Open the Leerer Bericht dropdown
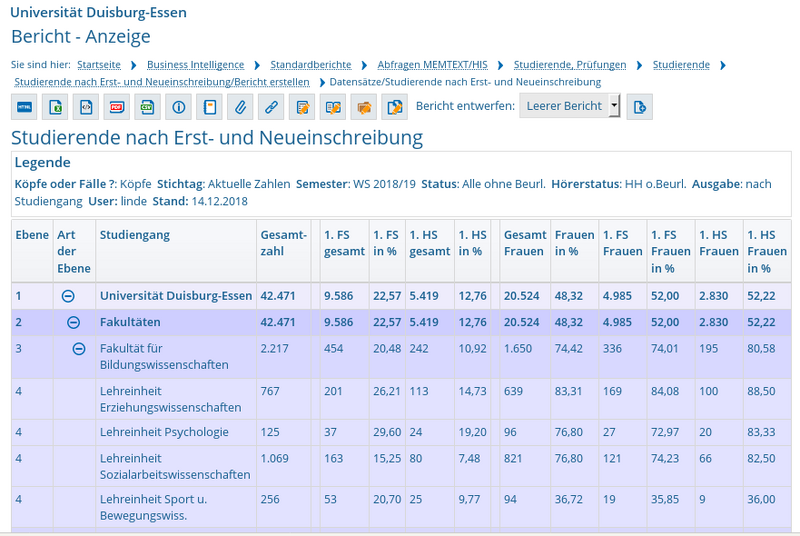This screenshot has width=800, height=536. [570, 106]
